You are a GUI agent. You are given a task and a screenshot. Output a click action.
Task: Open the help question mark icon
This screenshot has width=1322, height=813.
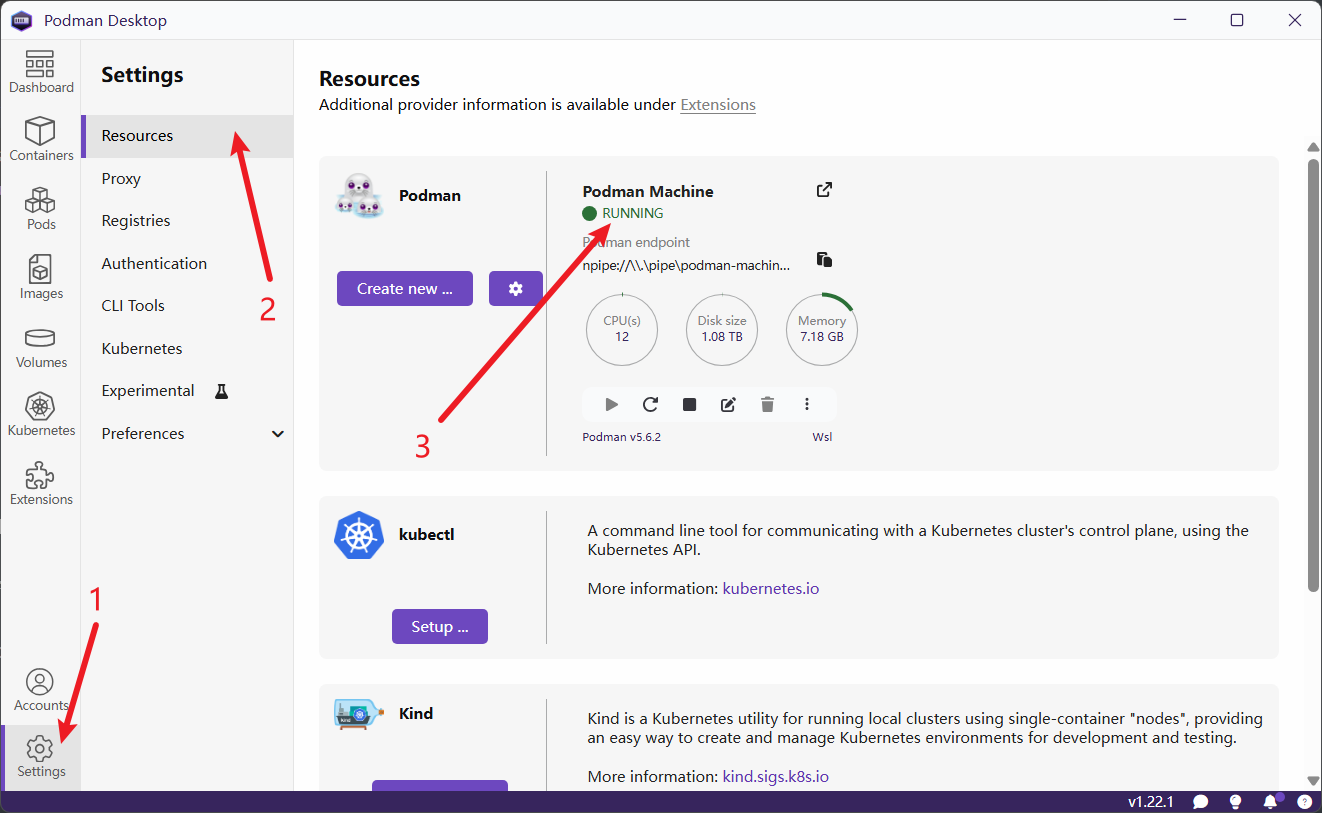[x=1304, y=802]
